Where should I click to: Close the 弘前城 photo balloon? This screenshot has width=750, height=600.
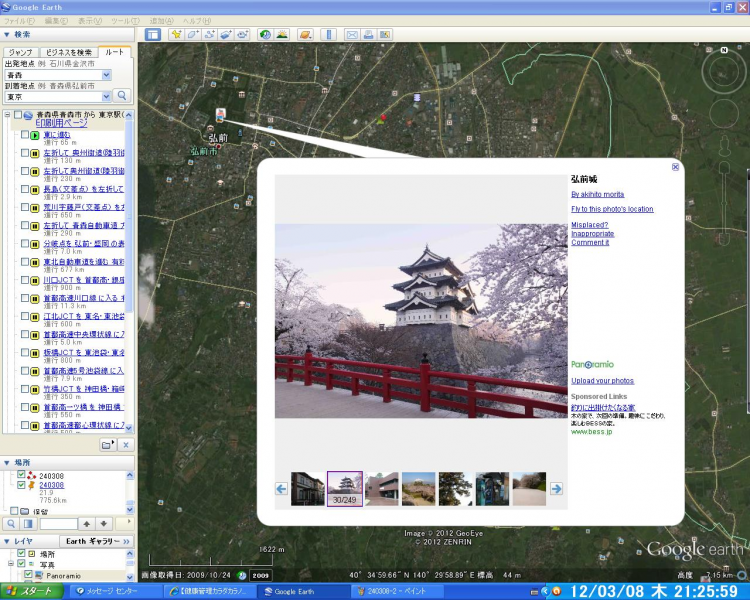tap(675, 167)
